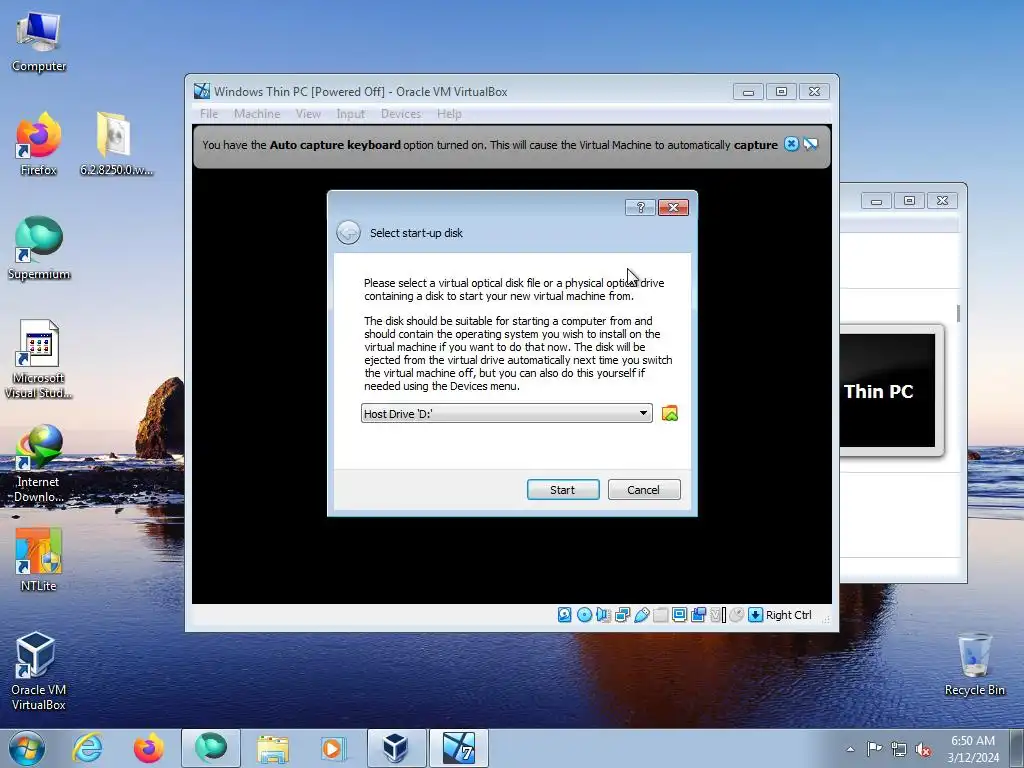The image size is (1024, 768).
Task: Show hidden system tray icons
Action: click(x=850, y=749)
